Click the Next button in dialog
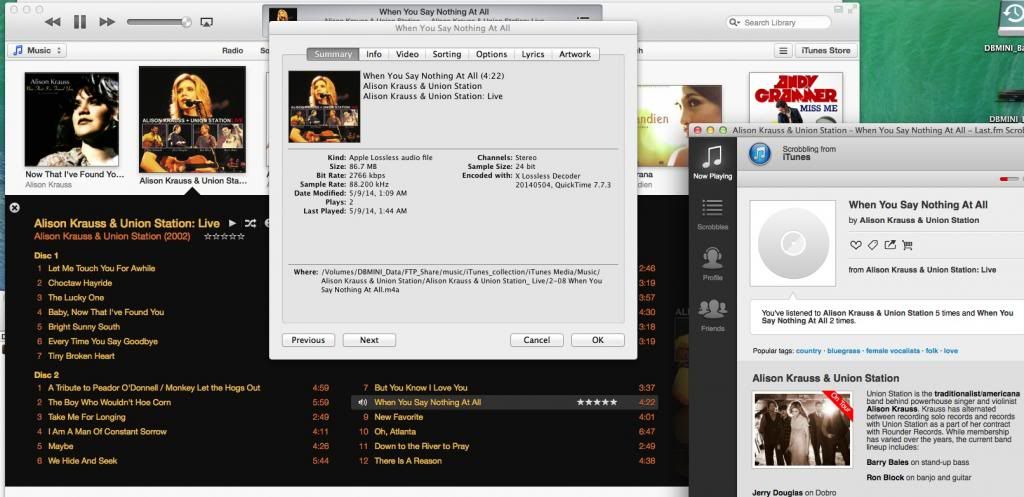Viewport: 1024px width, 497px height. tap(369, 340)
